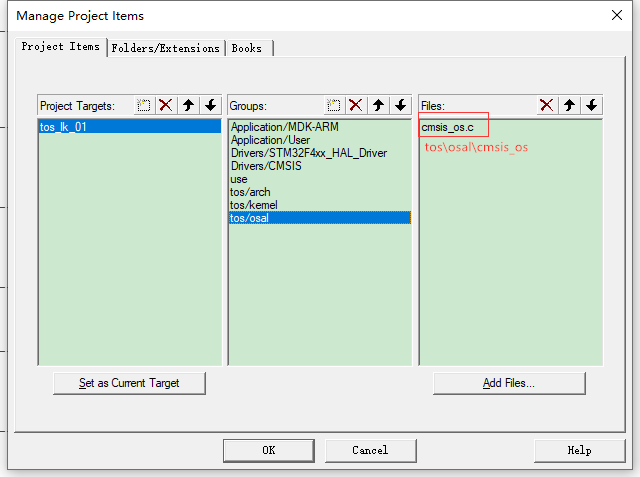Select the Application/MDK-ARM group
Image resolution: width=640 pixels, height=477 pixels.
(320, 127)
